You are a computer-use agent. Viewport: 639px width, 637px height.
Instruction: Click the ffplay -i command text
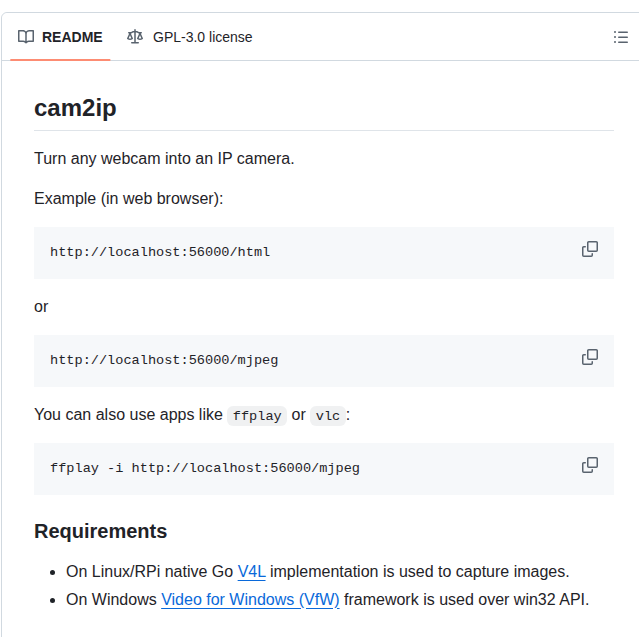click(205, 468)
